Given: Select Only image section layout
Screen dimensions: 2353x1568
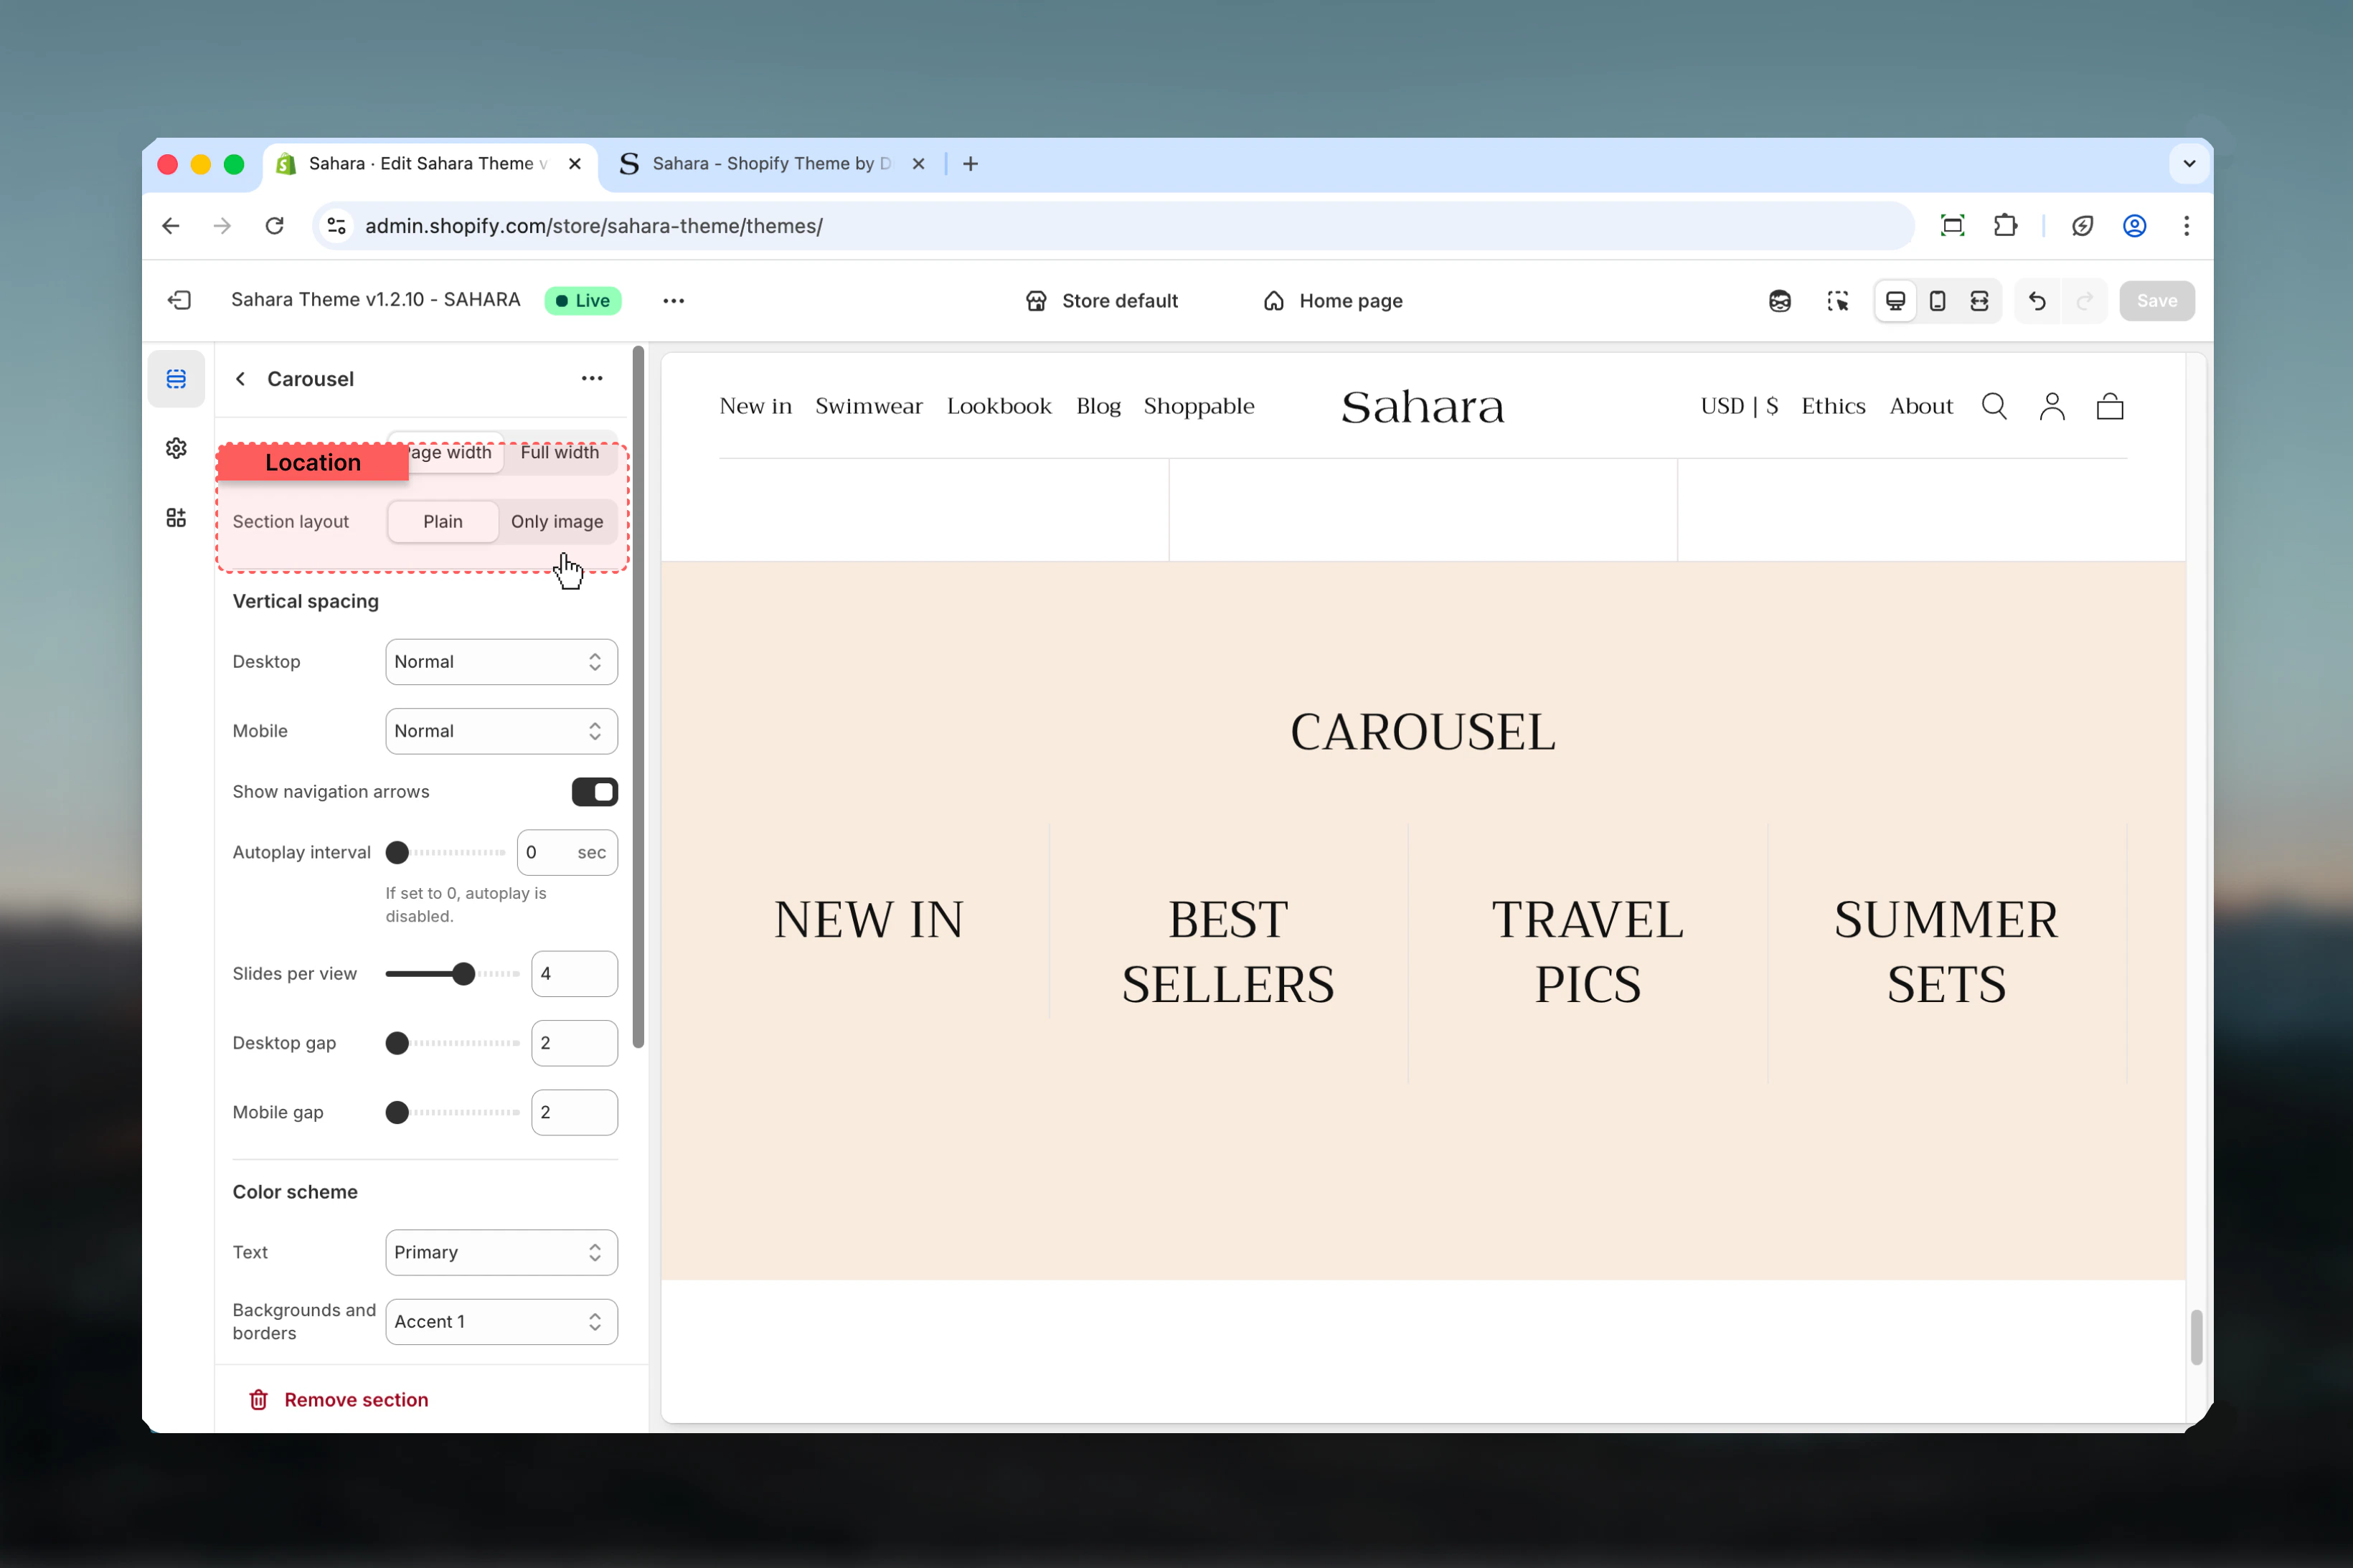Looking at the screenshot, I should point(557,522).
